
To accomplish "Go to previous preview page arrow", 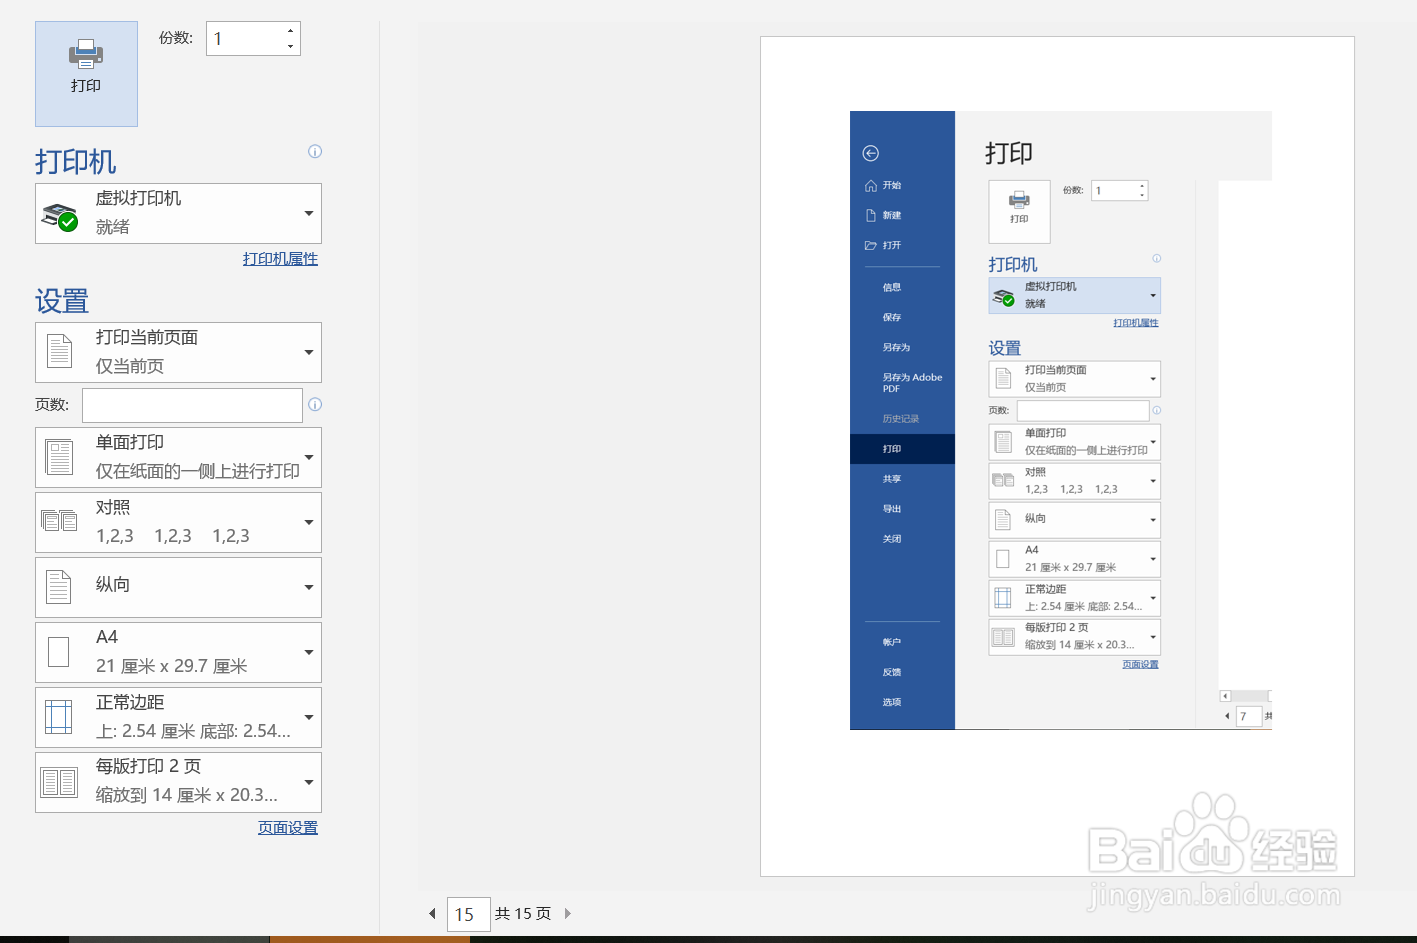I will (432, 913).
